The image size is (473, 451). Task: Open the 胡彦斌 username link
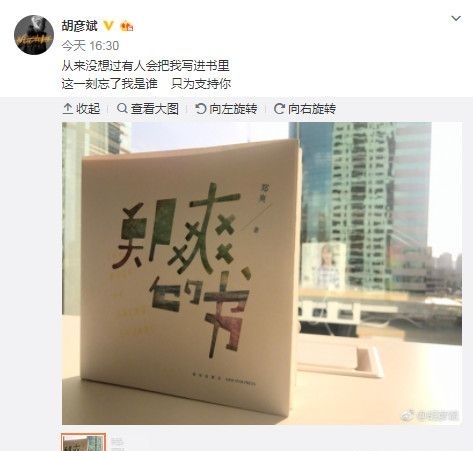point(79,26)
